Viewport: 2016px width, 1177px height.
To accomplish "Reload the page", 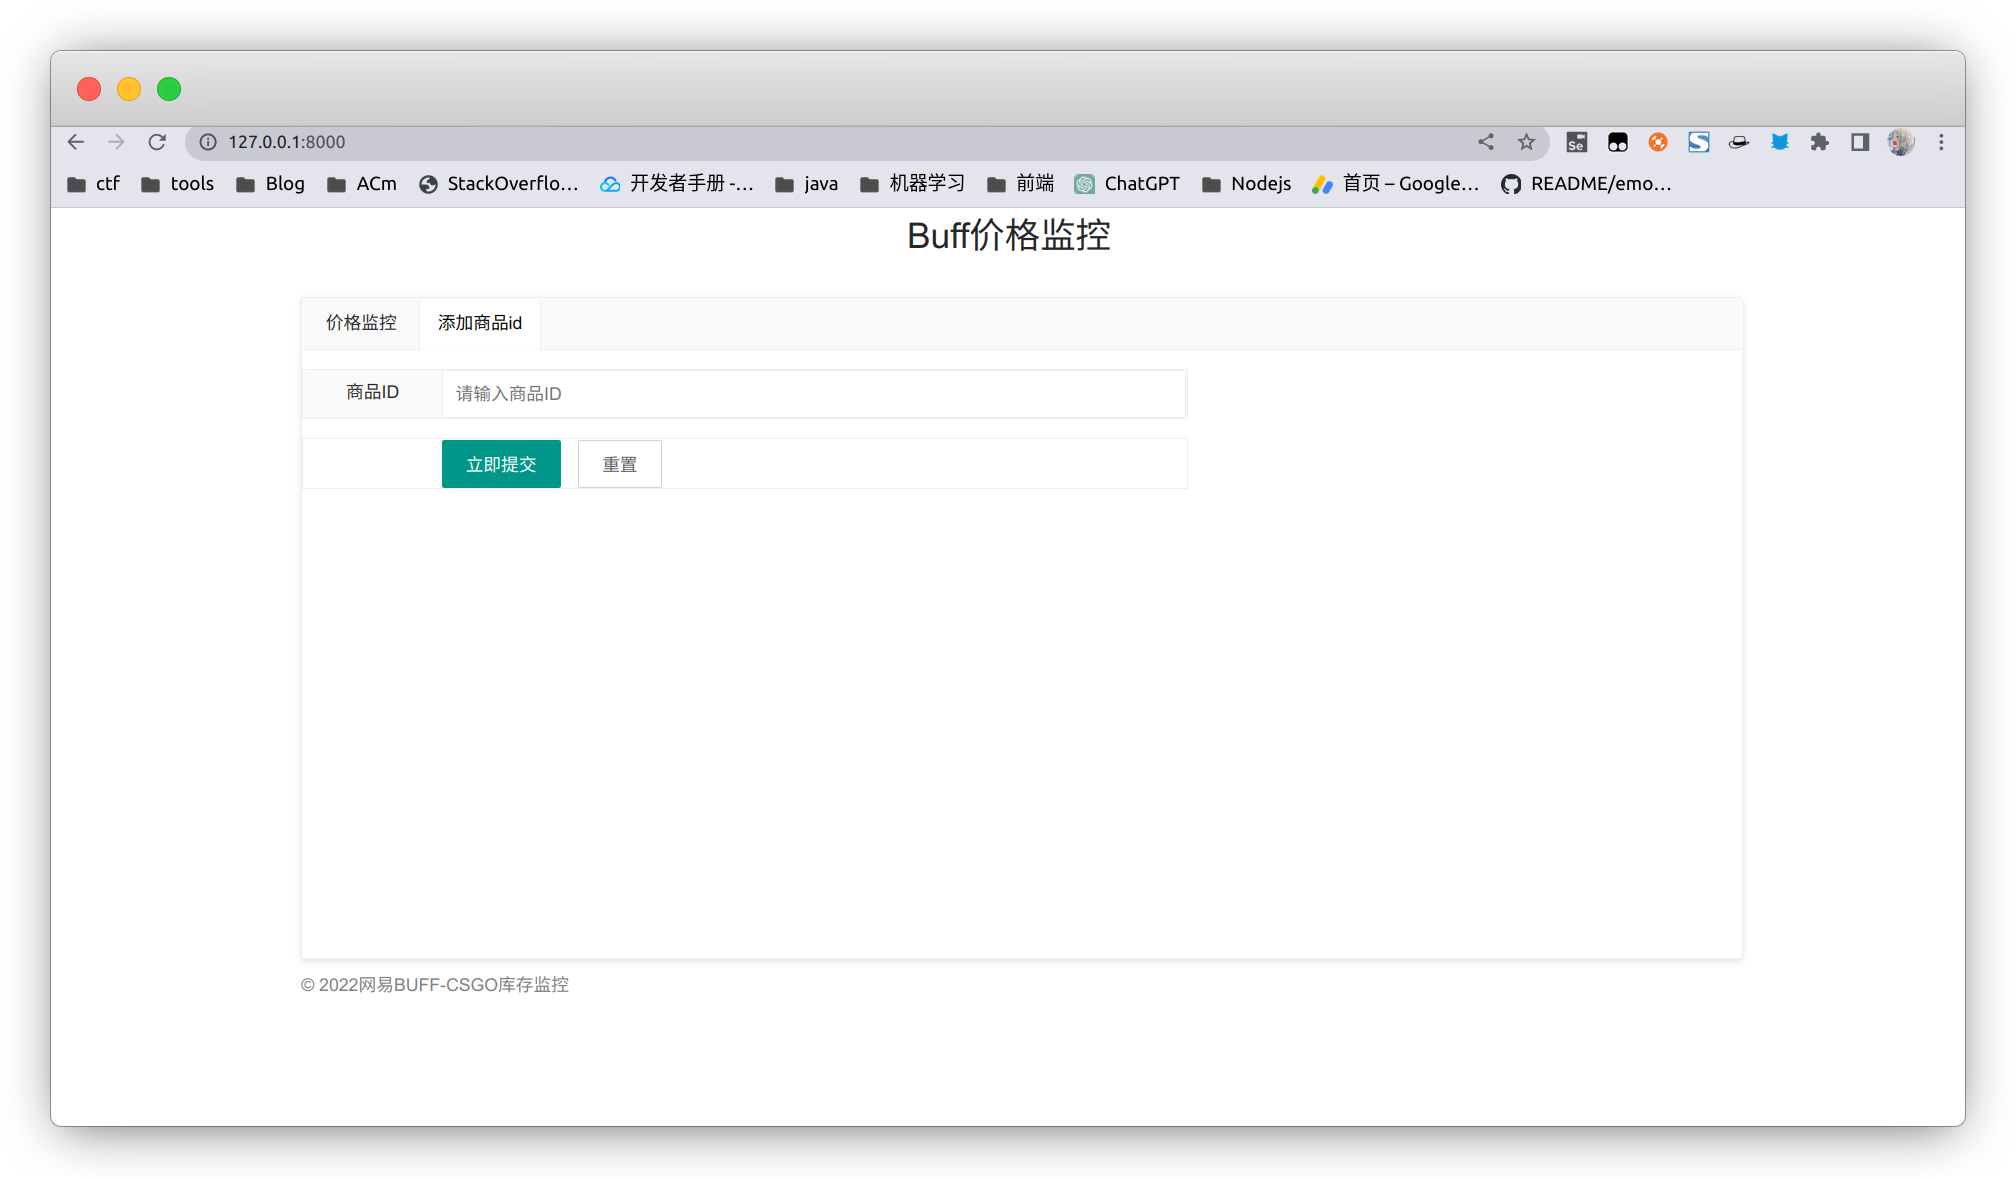I will point(157,142).
